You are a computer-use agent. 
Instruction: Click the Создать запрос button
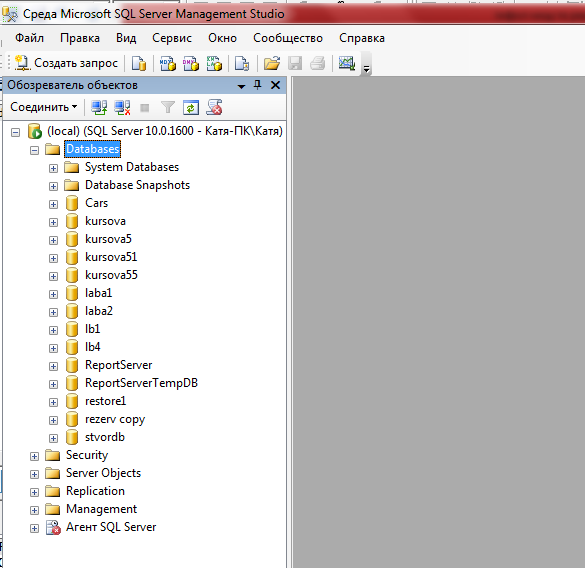point(66,63)
